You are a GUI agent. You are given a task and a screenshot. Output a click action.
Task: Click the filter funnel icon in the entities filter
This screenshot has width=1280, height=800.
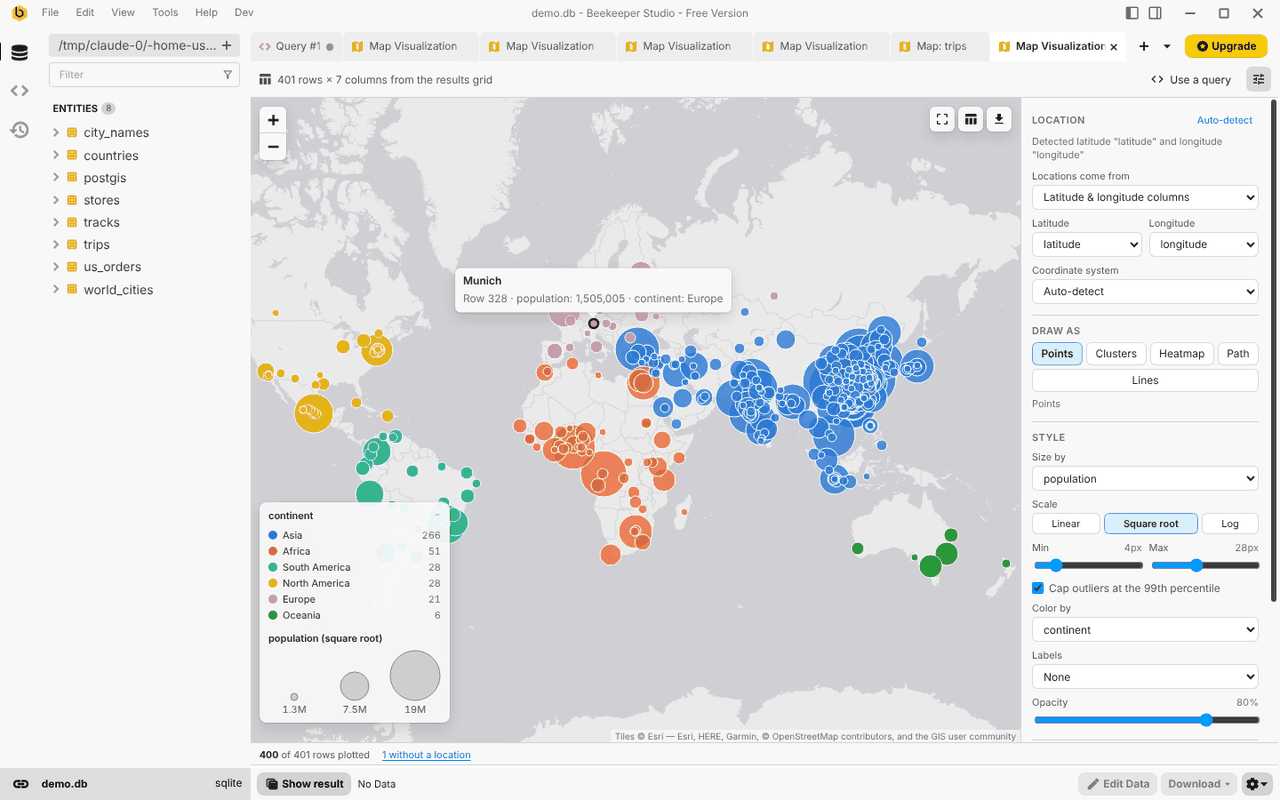coord(228,75)
